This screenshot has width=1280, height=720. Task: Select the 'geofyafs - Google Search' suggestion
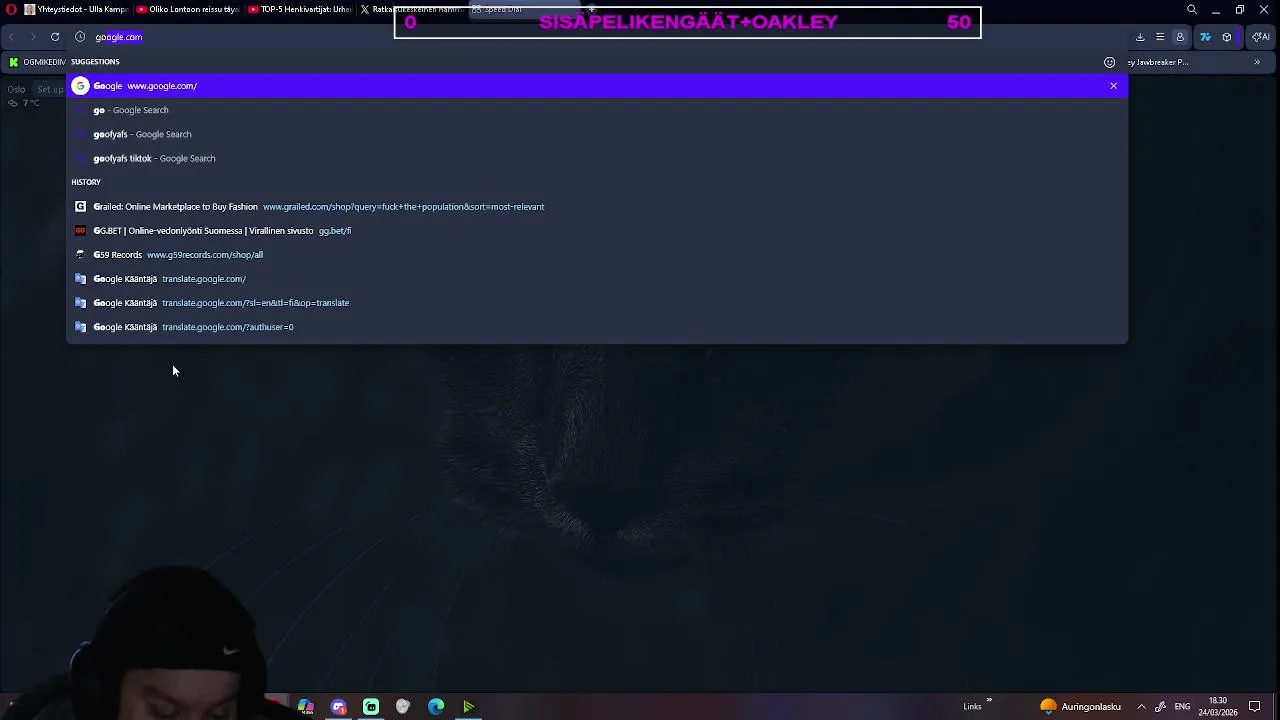[597, 134]
